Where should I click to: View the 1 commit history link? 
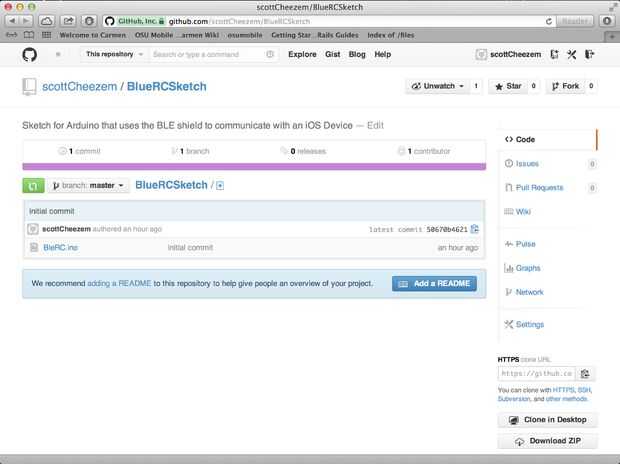coord(80,151)
